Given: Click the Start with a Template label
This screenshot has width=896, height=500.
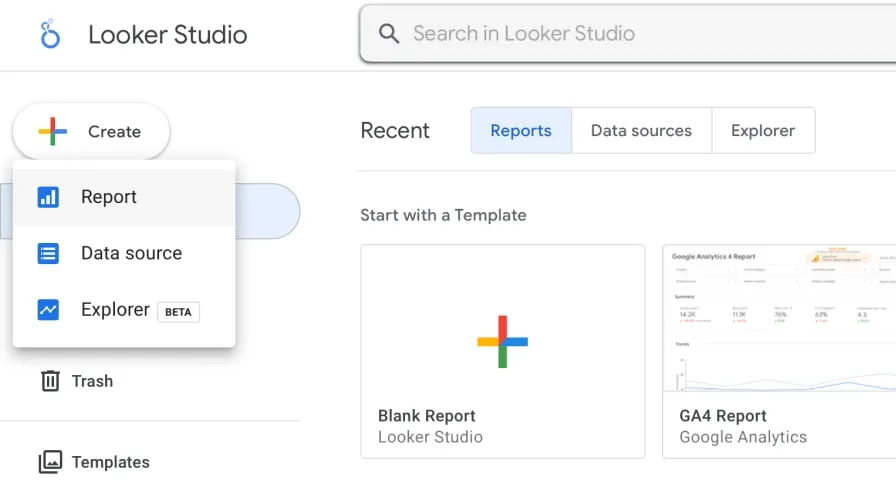Looking at the screenshot, I should point(443,215).
